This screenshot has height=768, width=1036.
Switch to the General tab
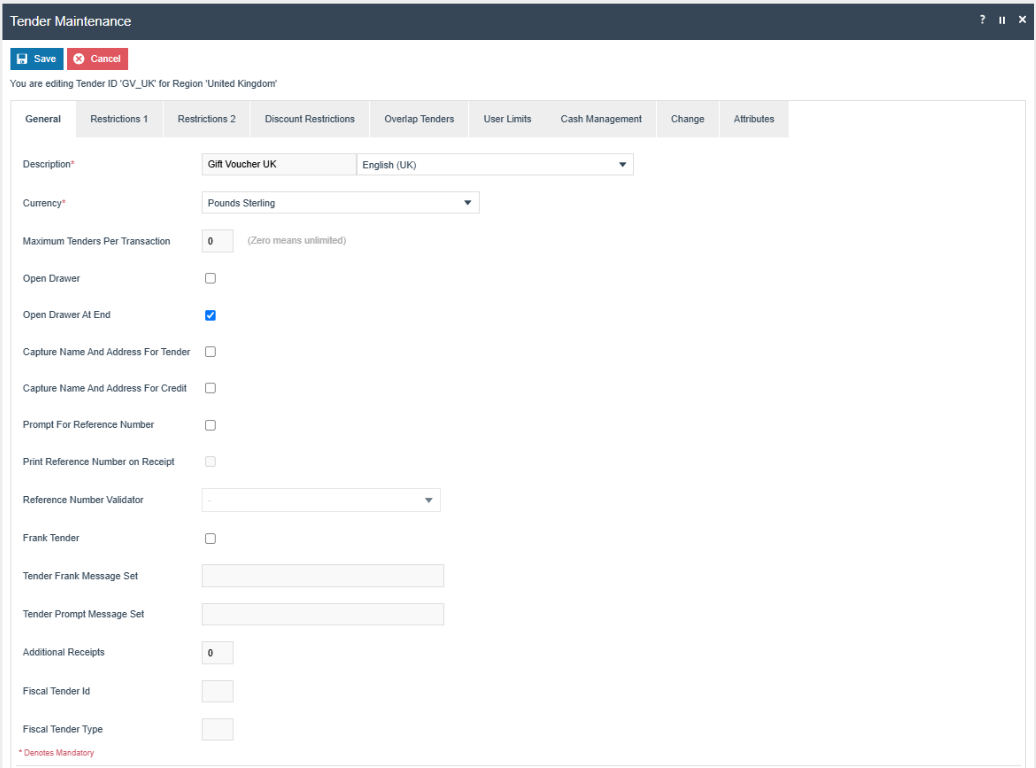[x=43, y=119]
